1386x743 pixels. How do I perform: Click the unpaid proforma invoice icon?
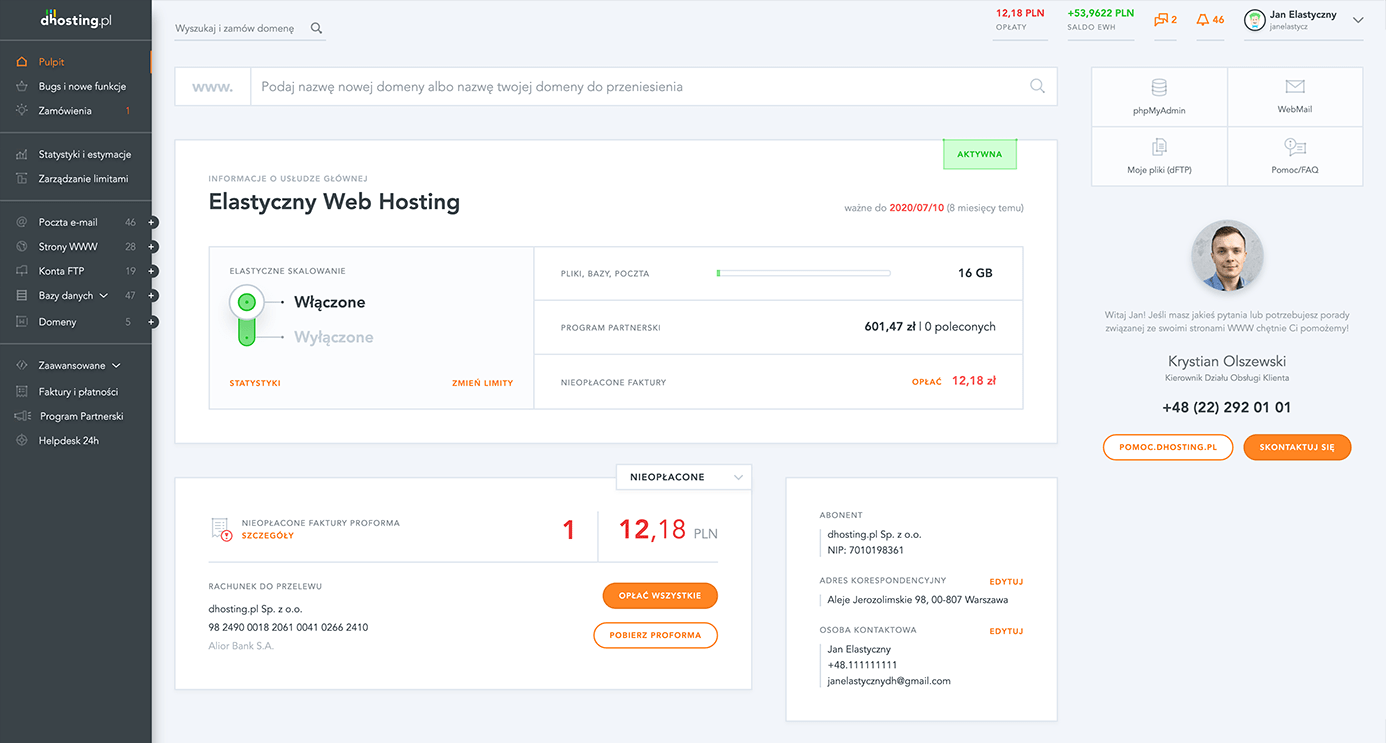tap(221, 529)
